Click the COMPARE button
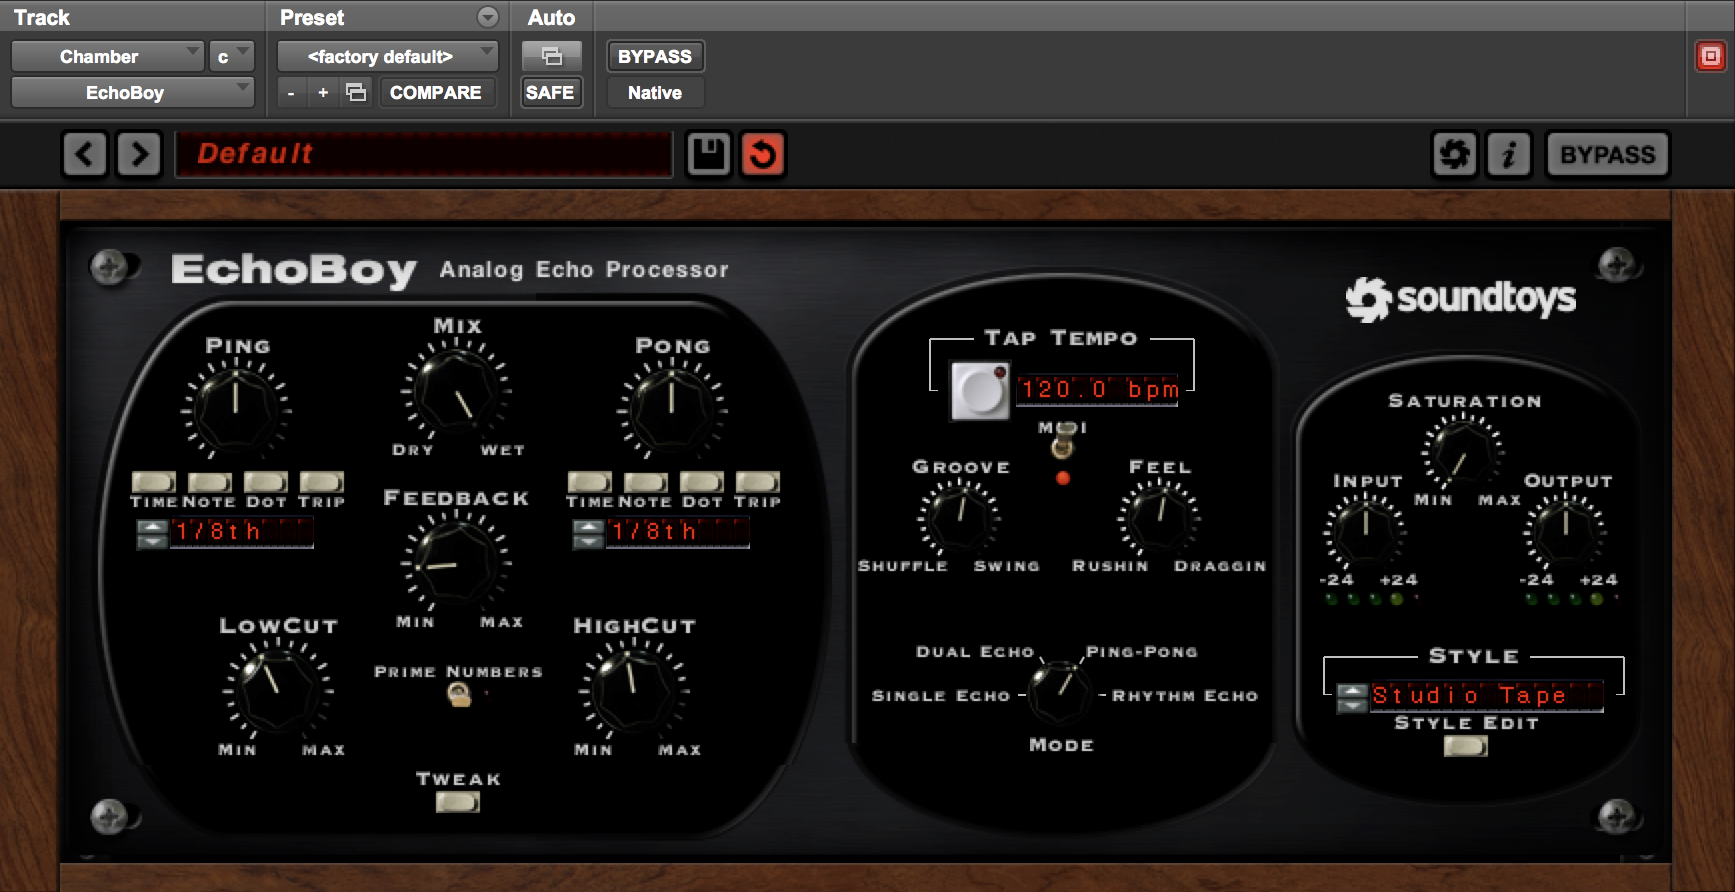This screenshot has height=892, width=1735. 435,93
